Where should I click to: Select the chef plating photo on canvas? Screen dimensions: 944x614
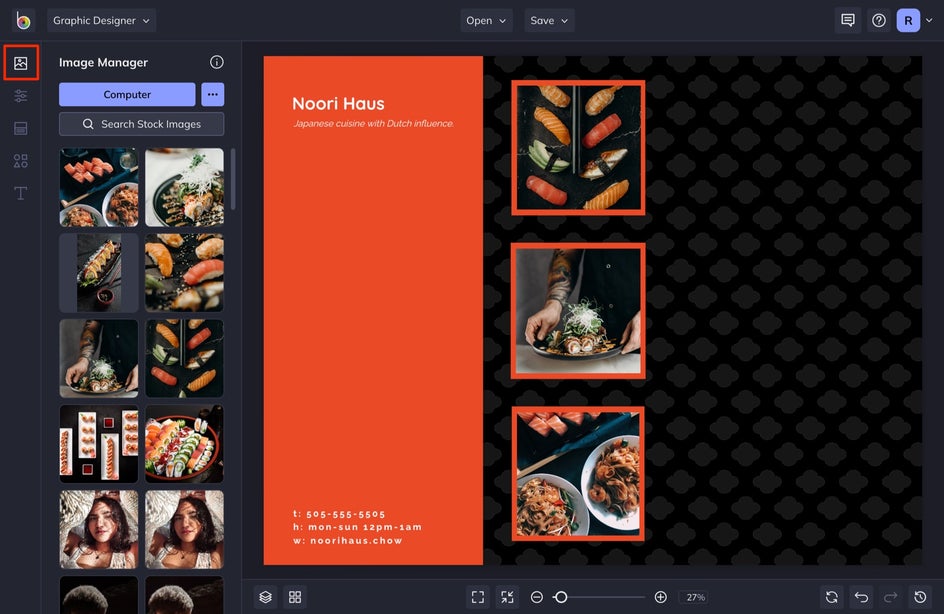click(578, 311)
